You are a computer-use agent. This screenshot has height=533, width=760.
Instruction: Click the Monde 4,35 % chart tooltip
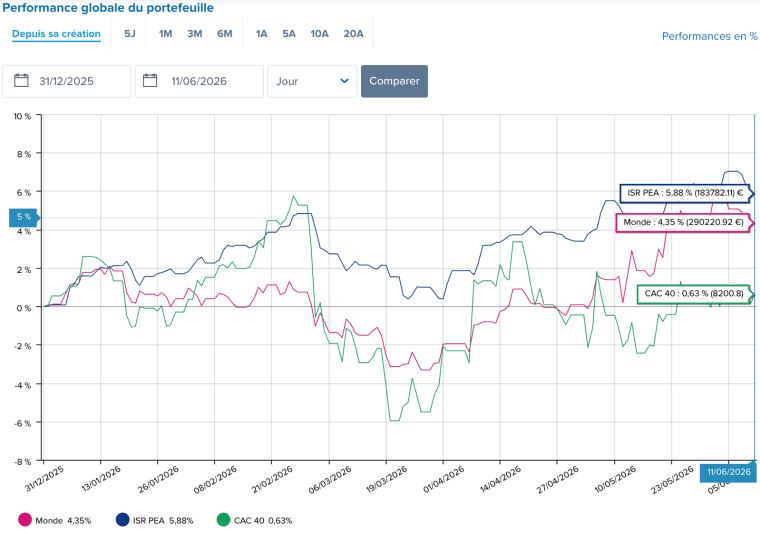coord(684,222)
